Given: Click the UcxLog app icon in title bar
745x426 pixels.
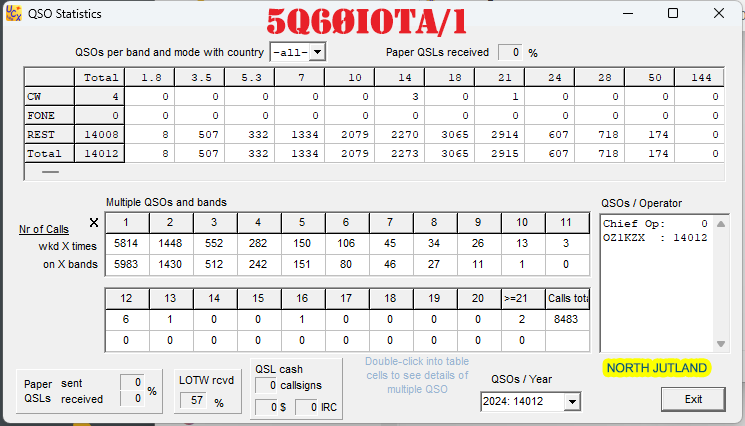Looking at the screenshot, I should click(14, 13).
